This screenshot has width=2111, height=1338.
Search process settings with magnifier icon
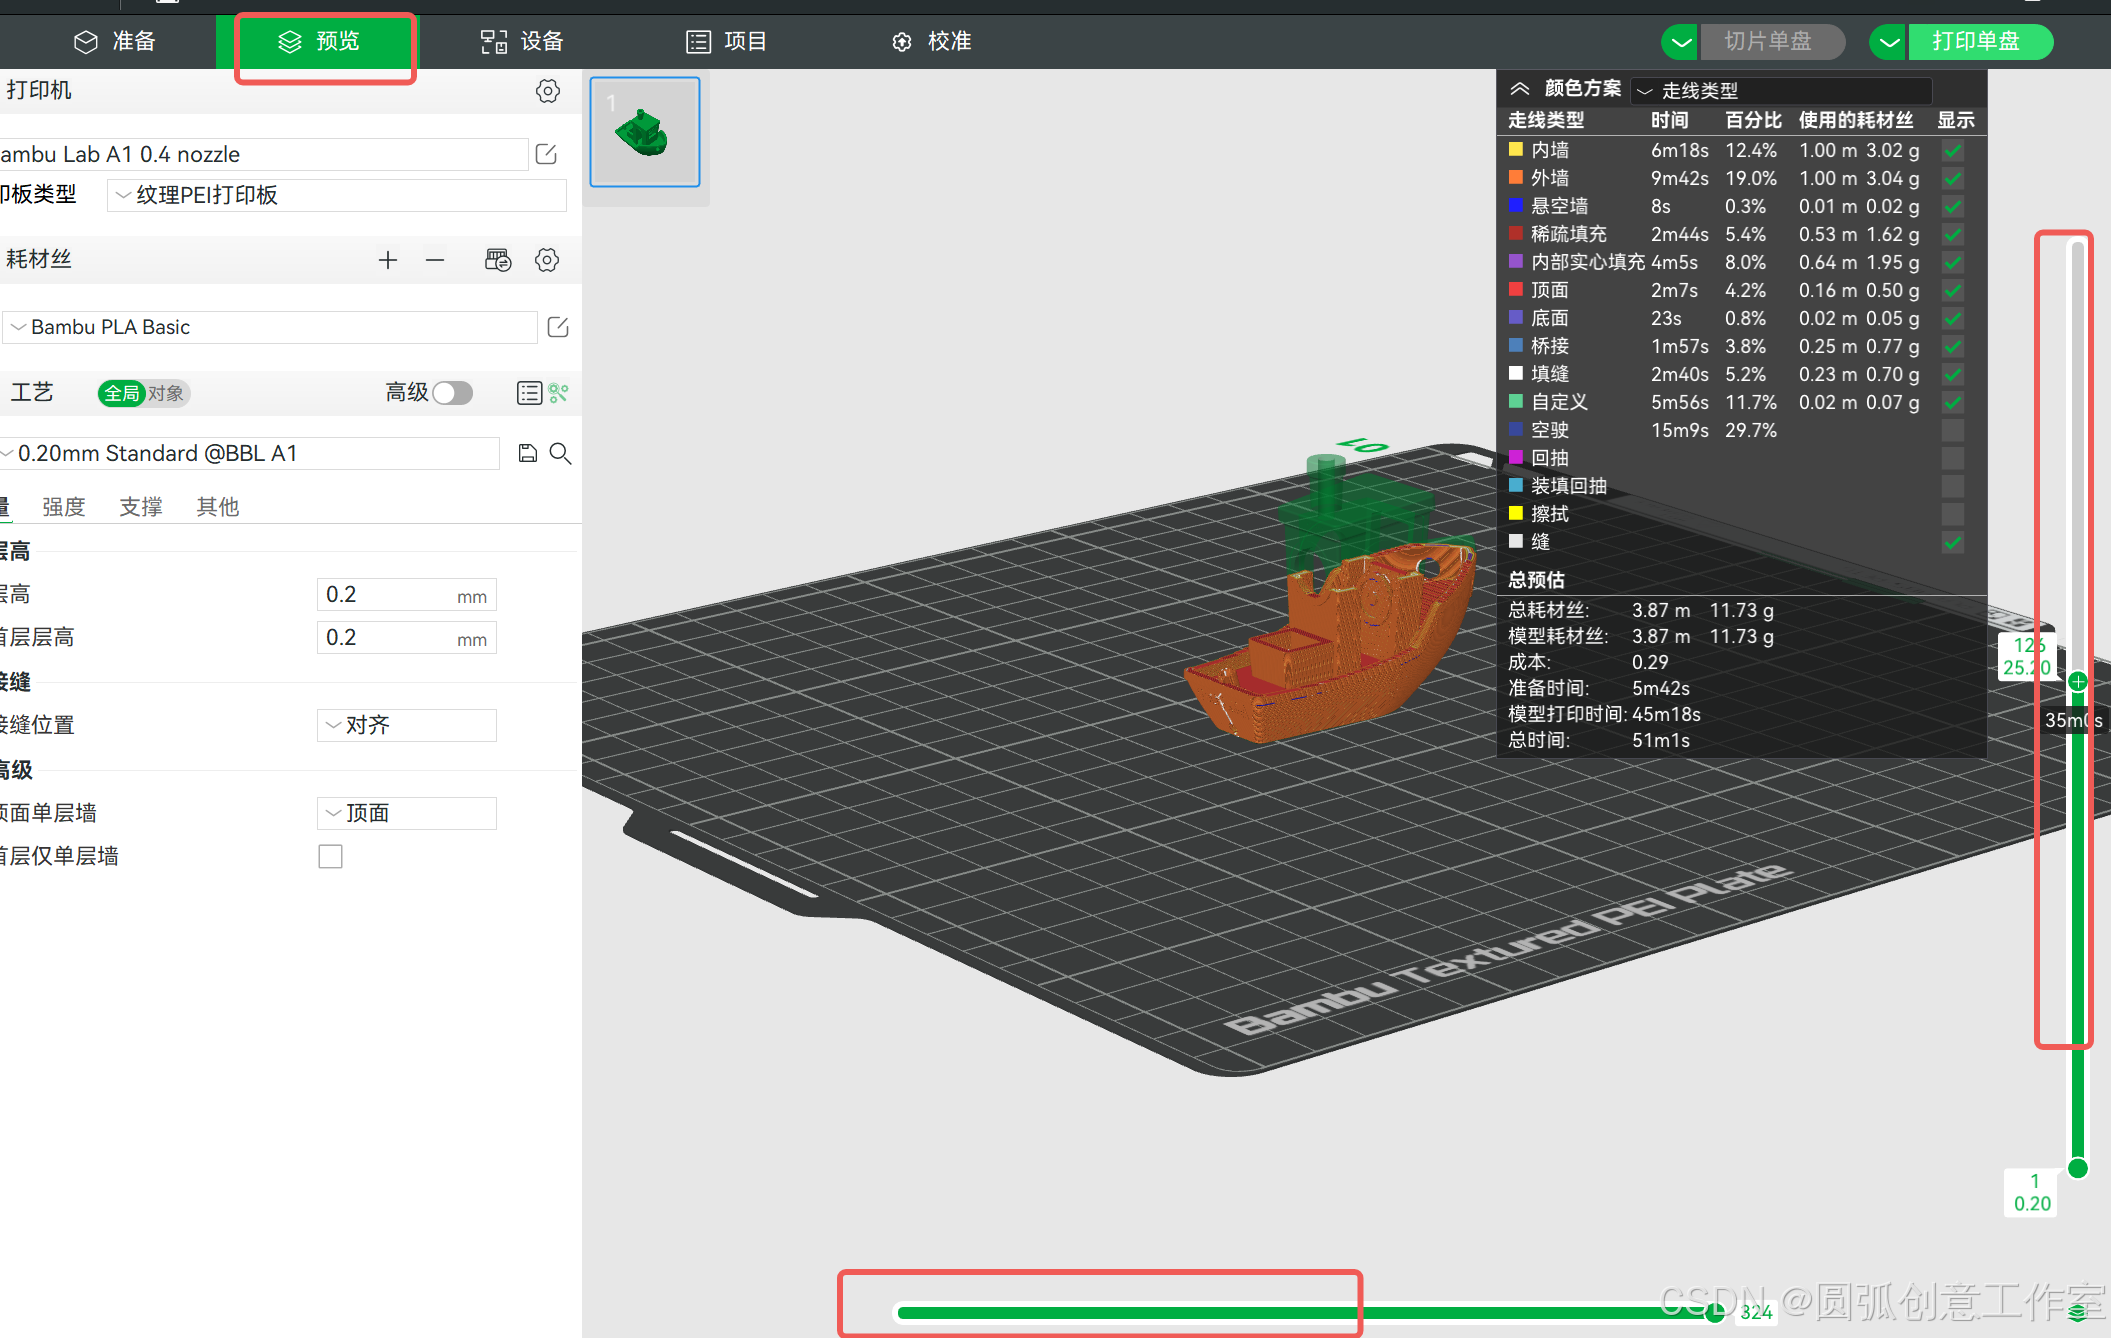561,453
